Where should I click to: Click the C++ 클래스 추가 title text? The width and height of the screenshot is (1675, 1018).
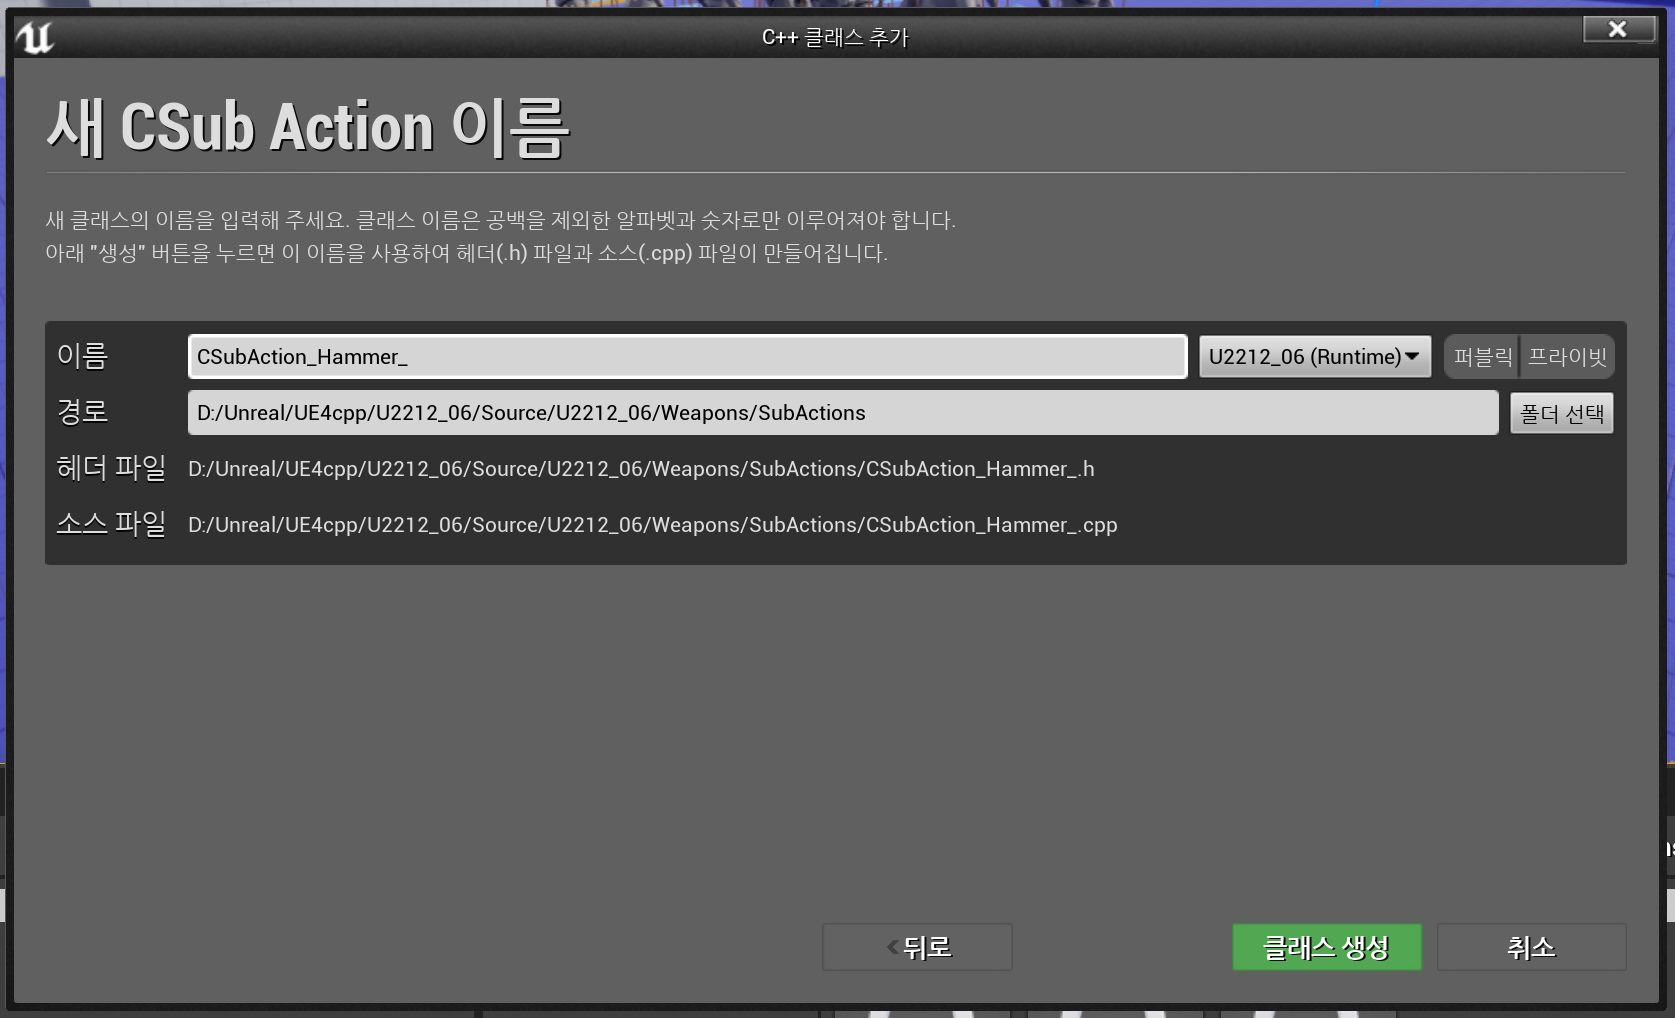pos(835,37)
